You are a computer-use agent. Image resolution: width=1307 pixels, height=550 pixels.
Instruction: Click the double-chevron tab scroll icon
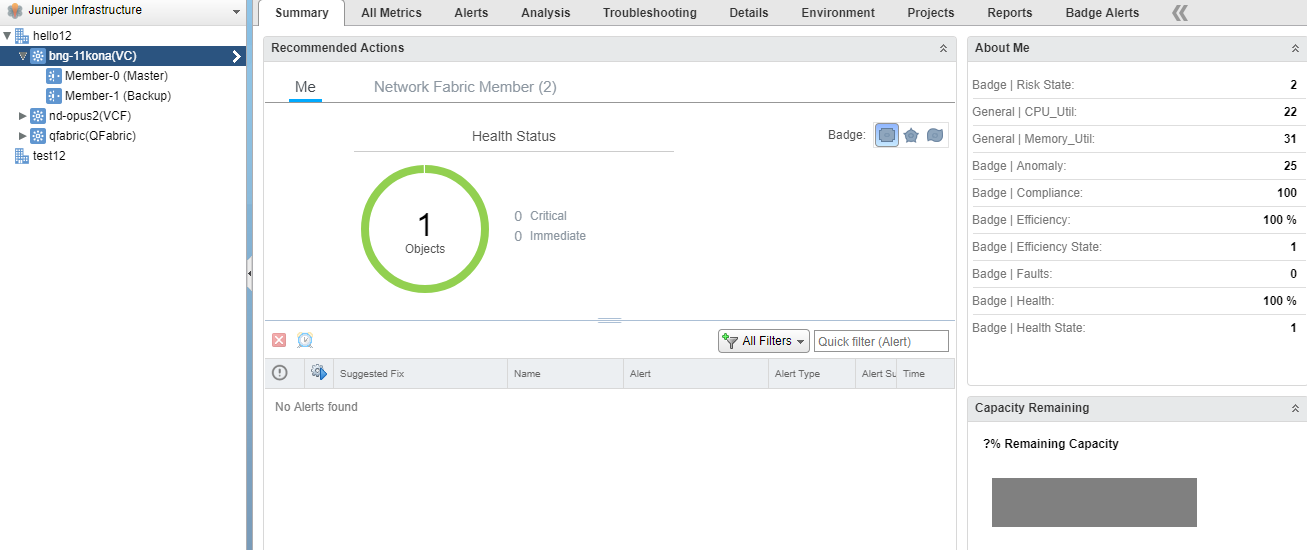1180,13
